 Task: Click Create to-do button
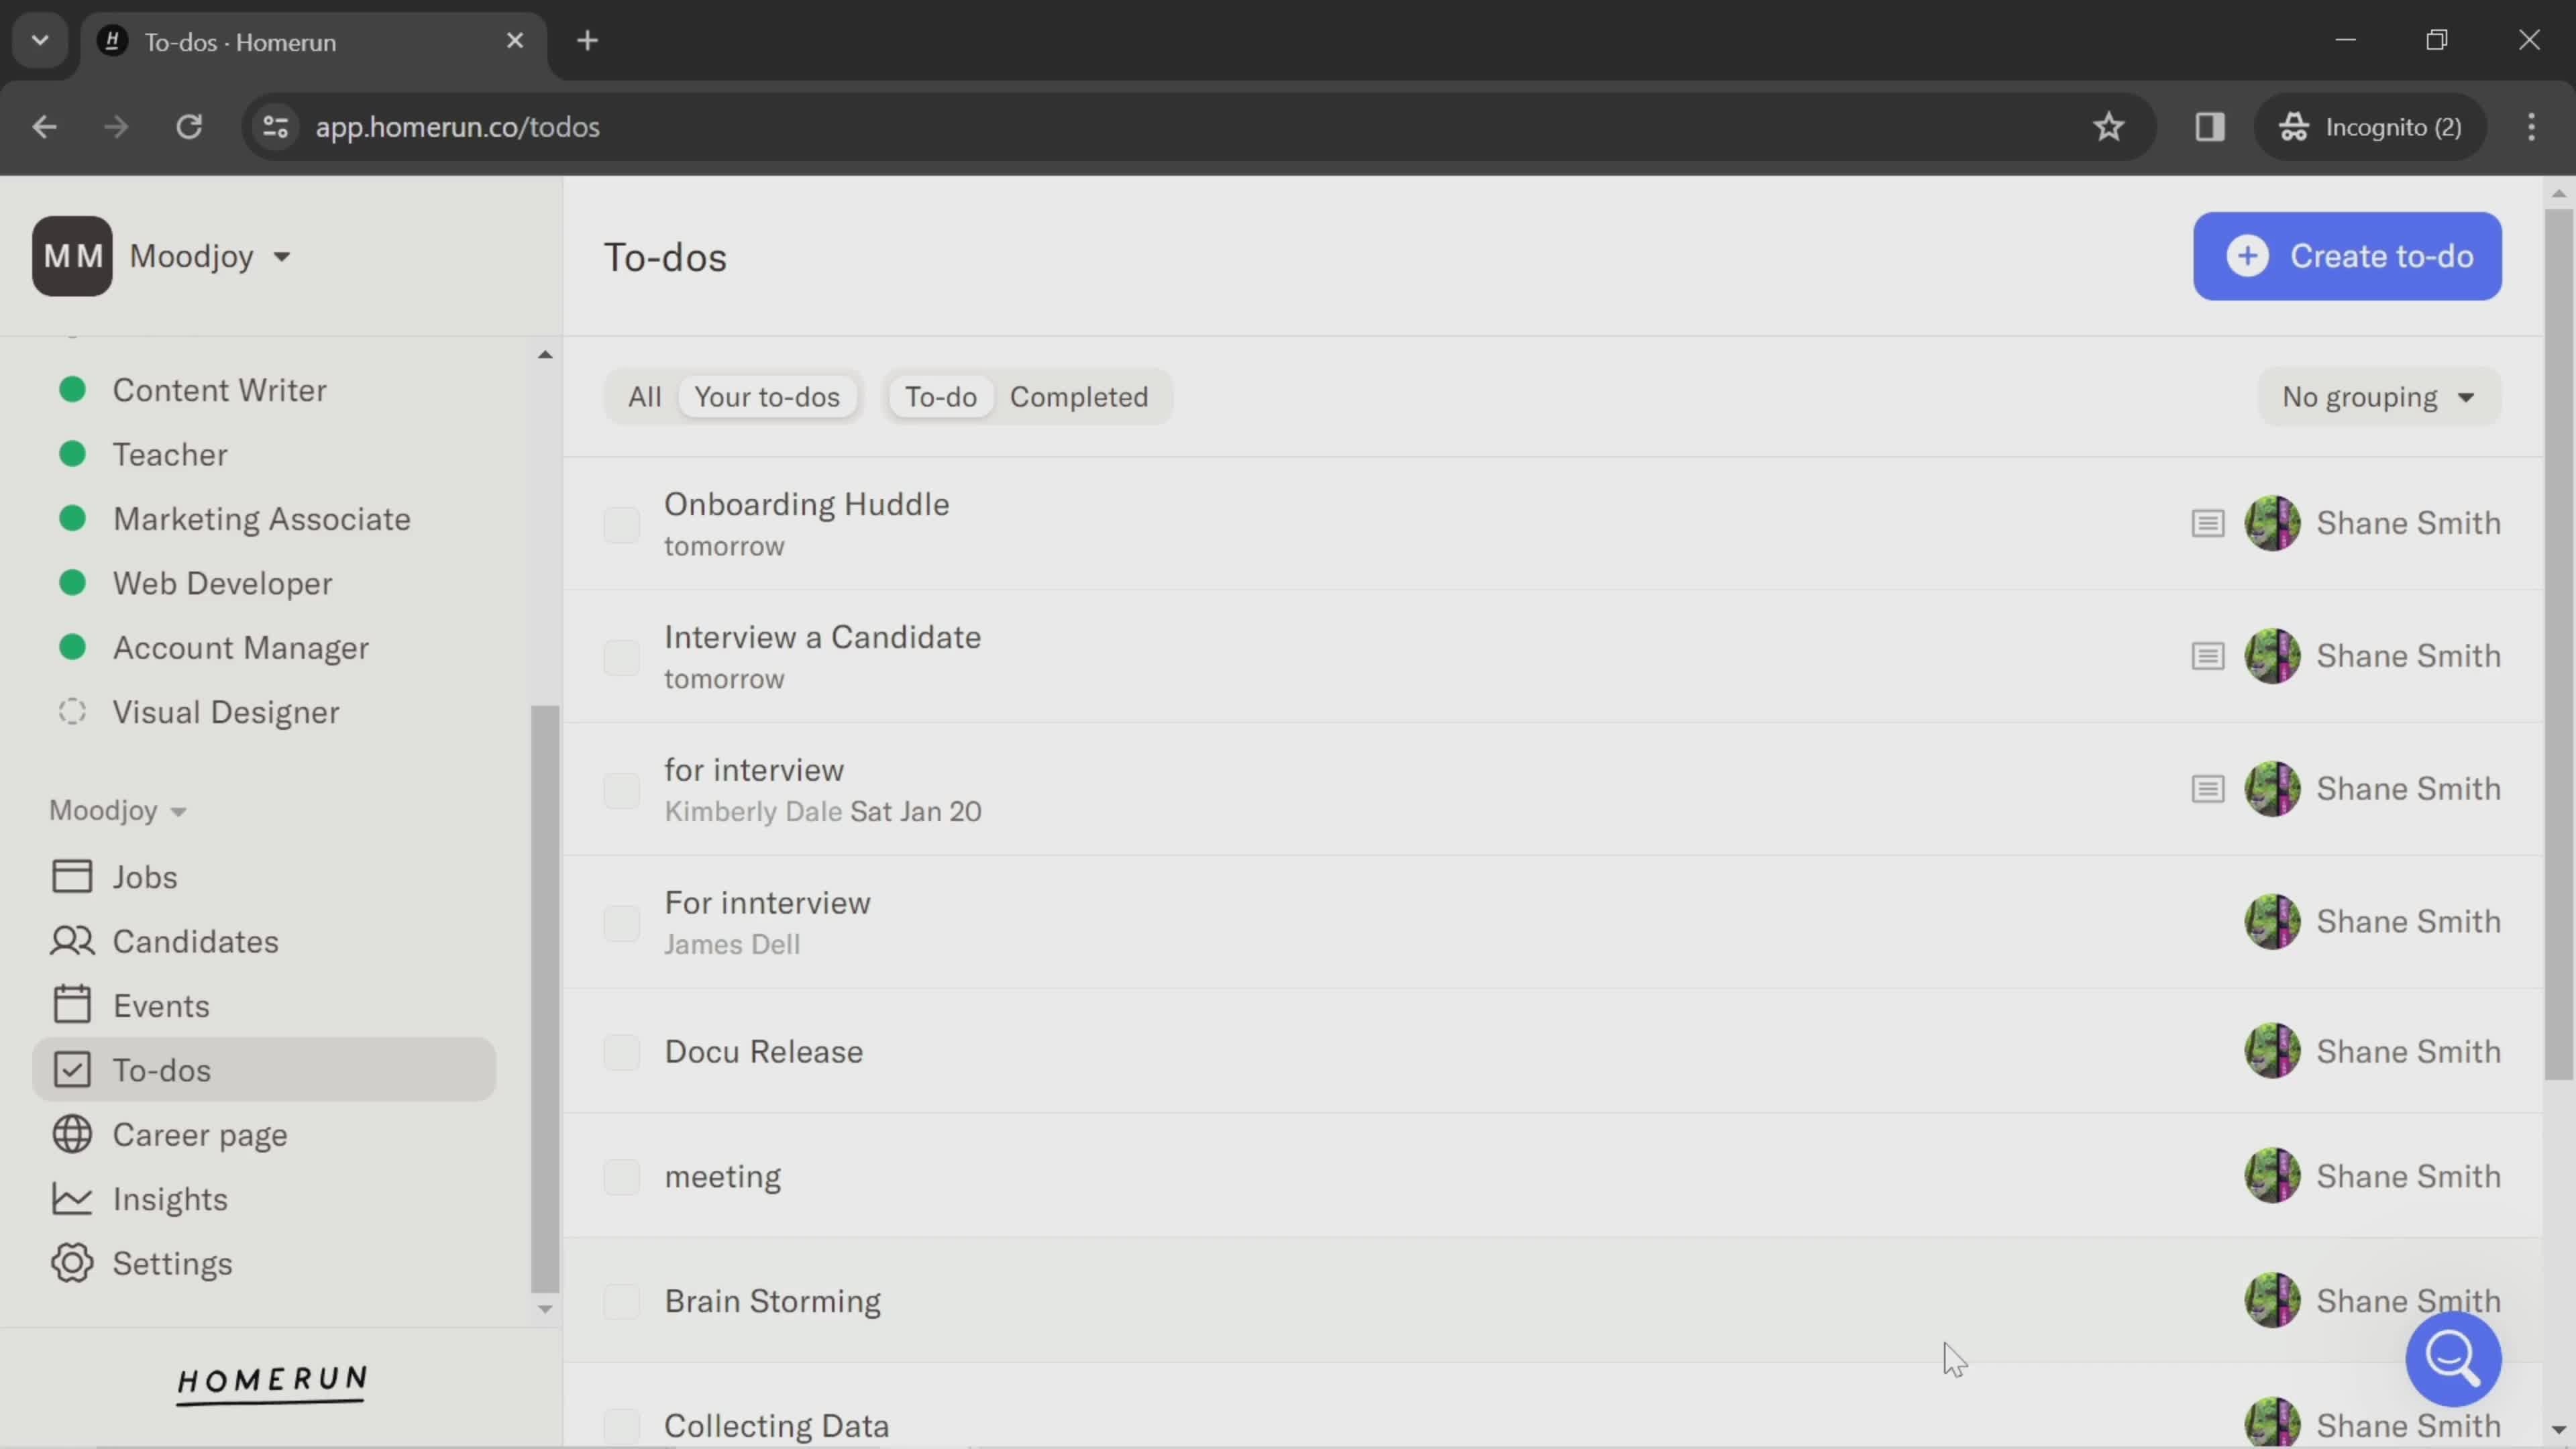2347,256
